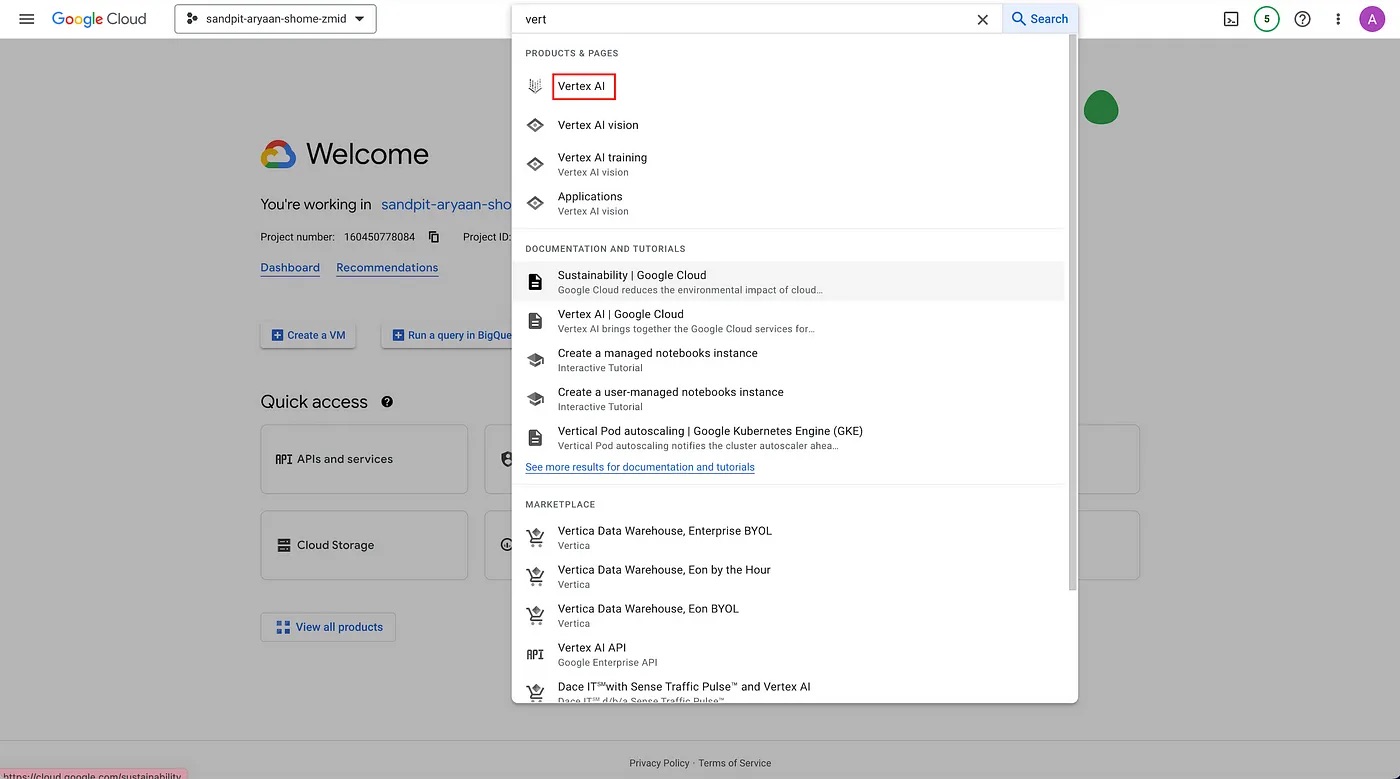
Task: Click document icon beside Sustainability result
Action: point(535,282)
